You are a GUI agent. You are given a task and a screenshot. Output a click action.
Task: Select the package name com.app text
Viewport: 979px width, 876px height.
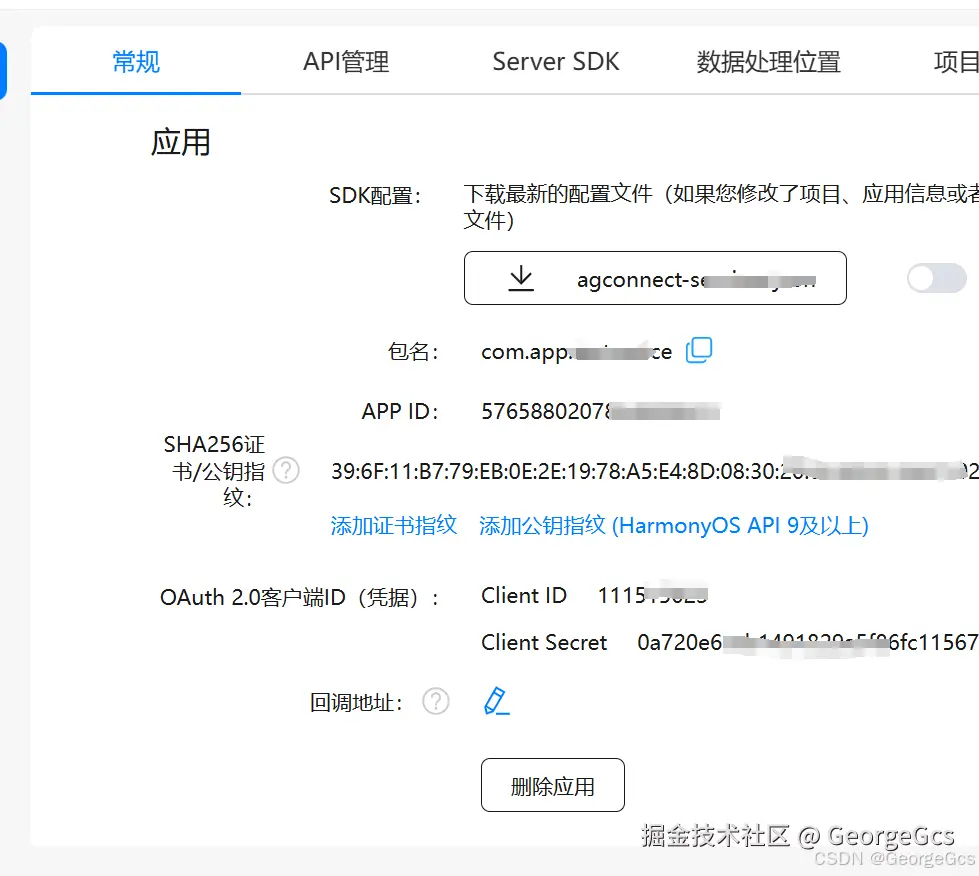[576, 352]
